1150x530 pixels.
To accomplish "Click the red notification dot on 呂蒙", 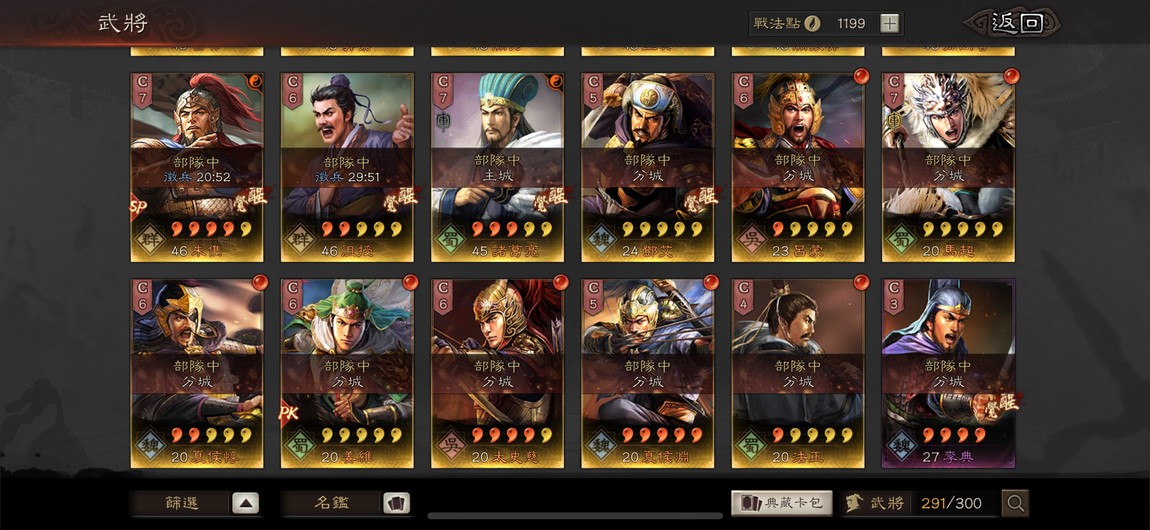I will coord(861,76).
